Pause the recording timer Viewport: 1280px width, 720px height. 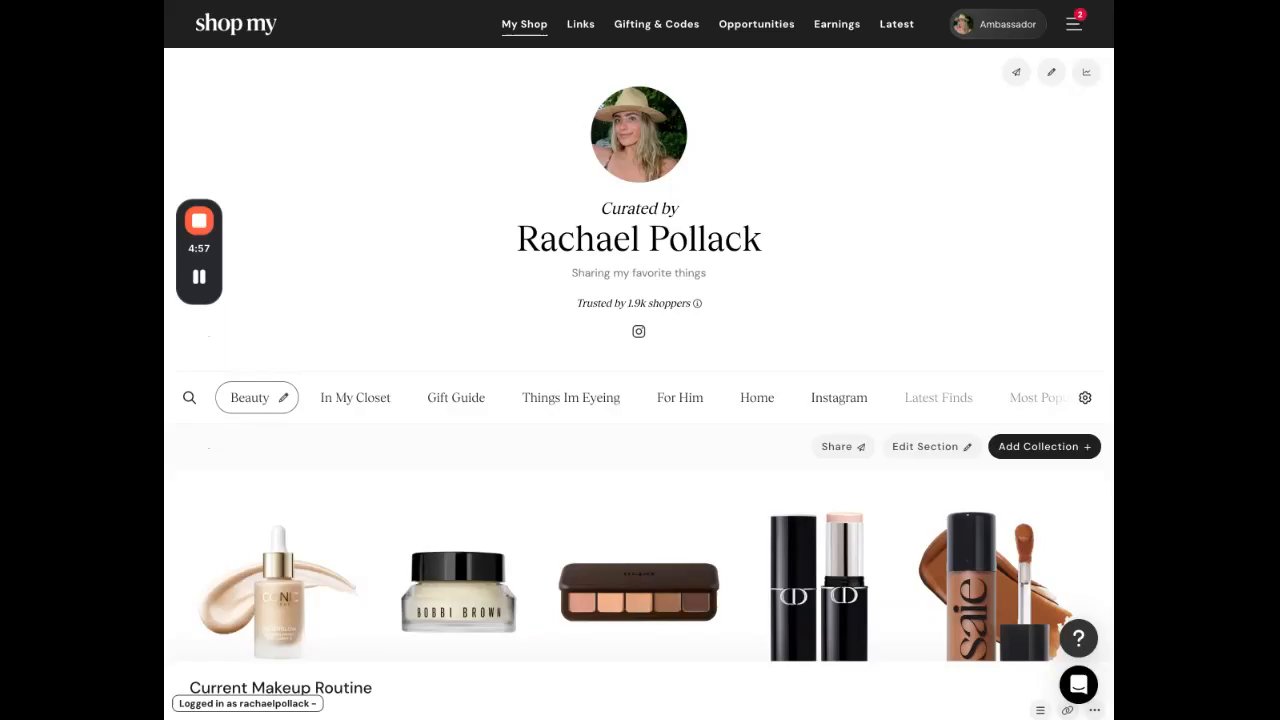tap(199, 277)
